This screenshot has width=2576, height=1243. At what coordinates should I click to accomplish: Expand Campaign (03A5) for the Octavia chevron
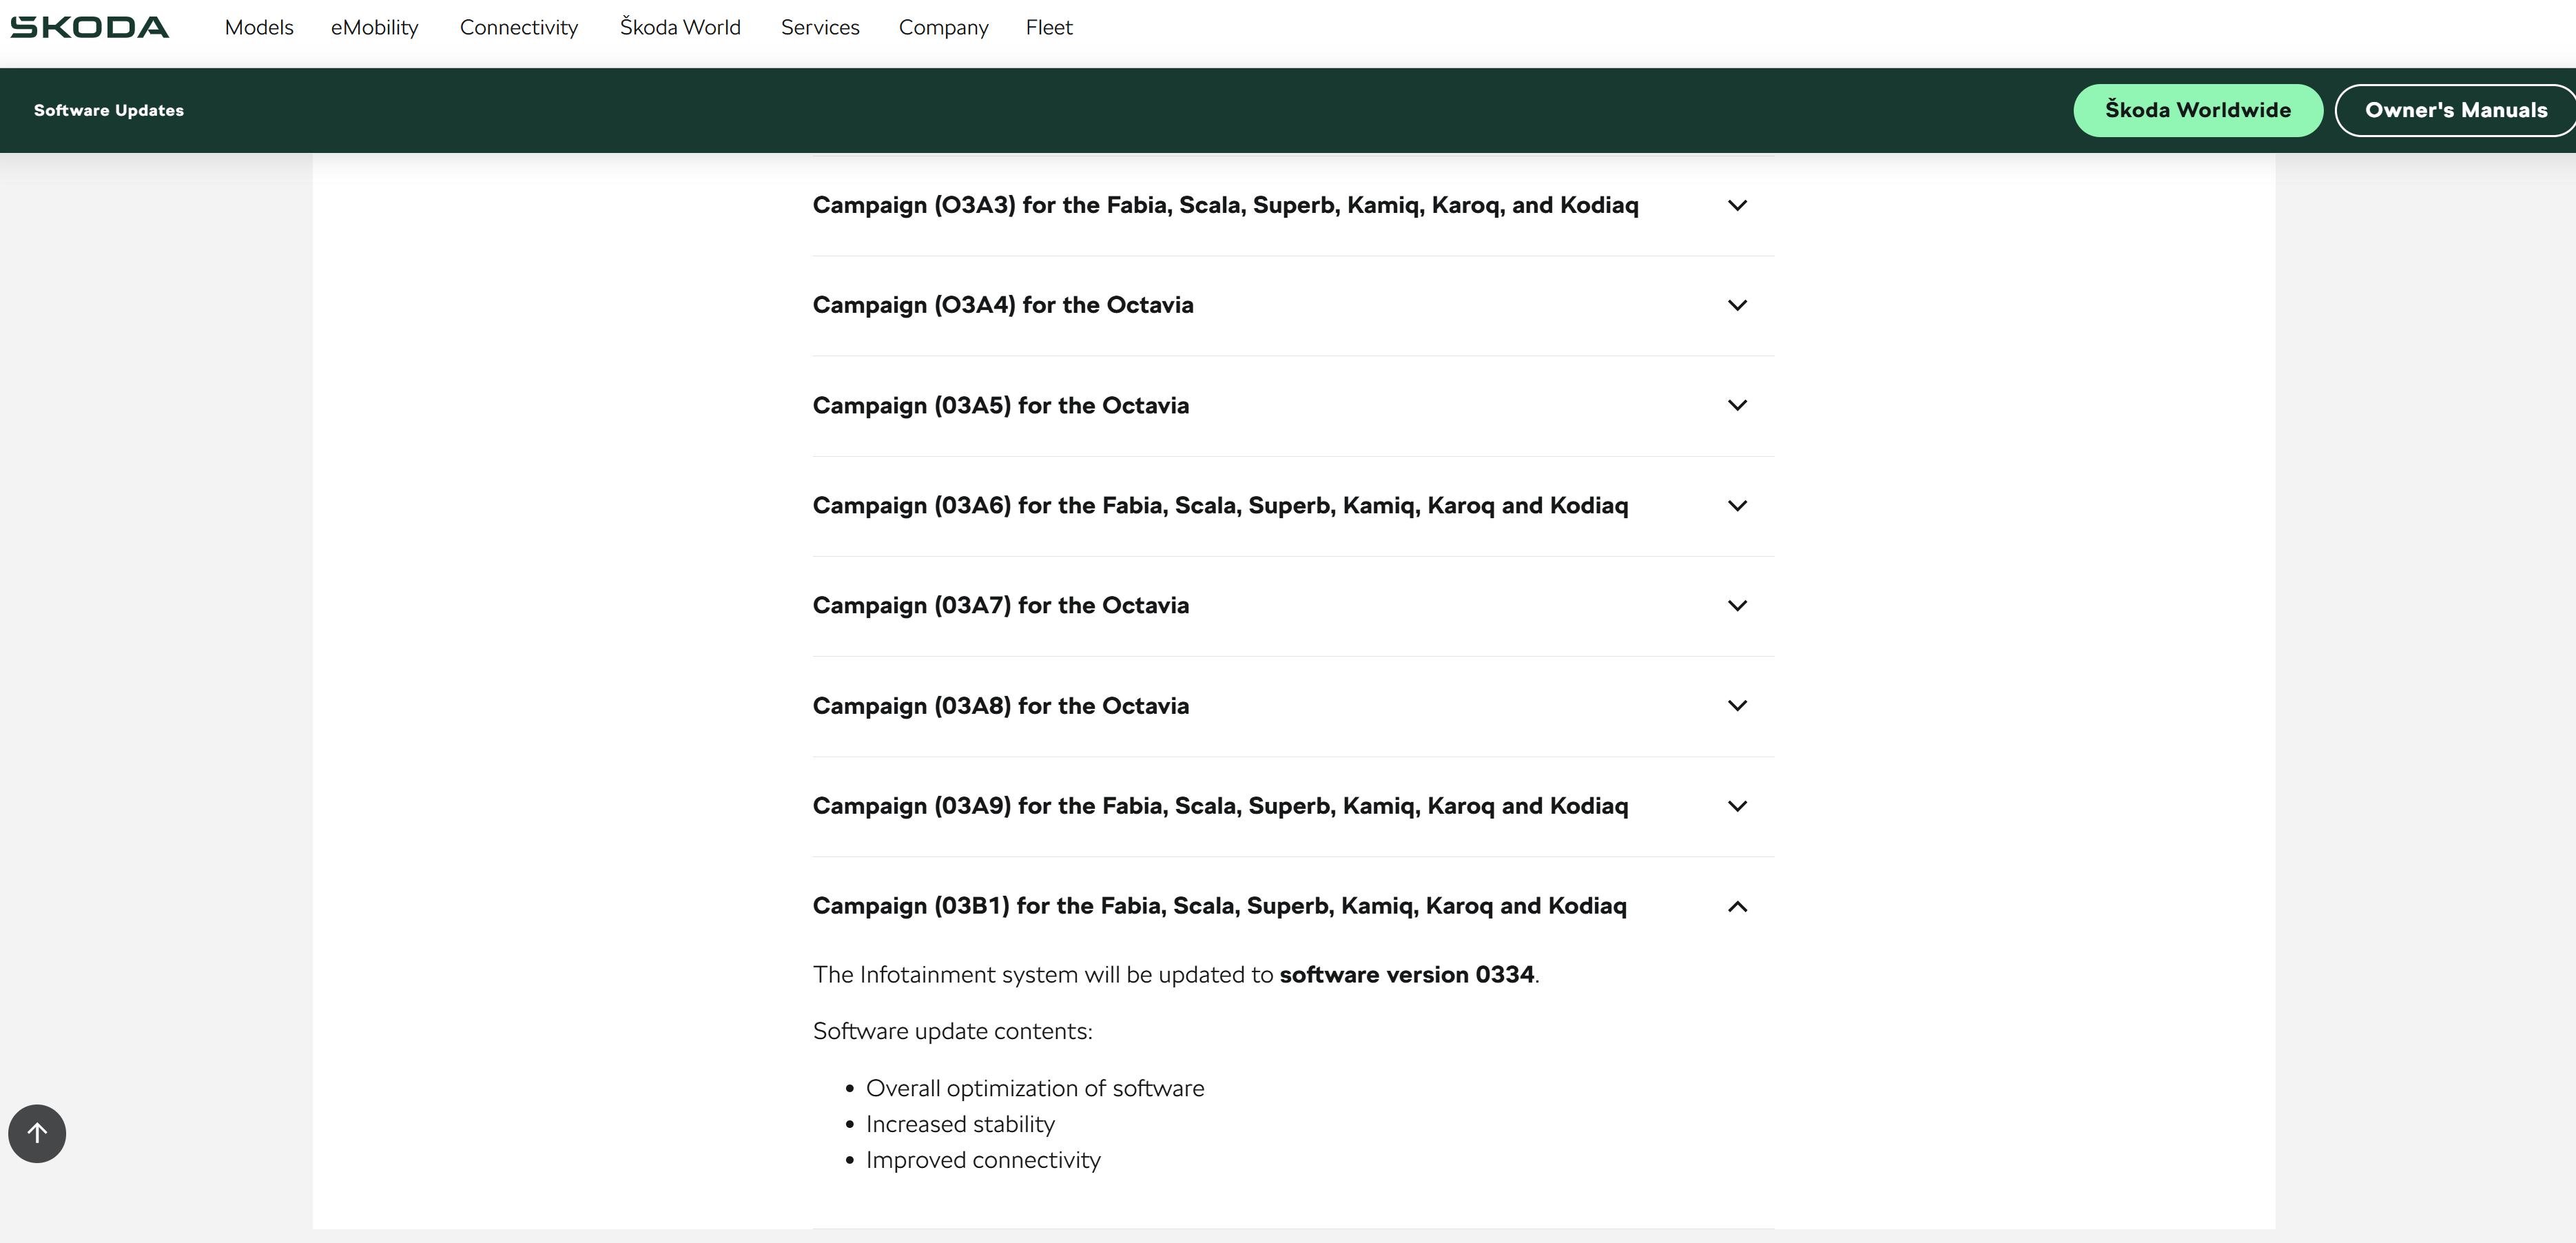(1737, 405)
